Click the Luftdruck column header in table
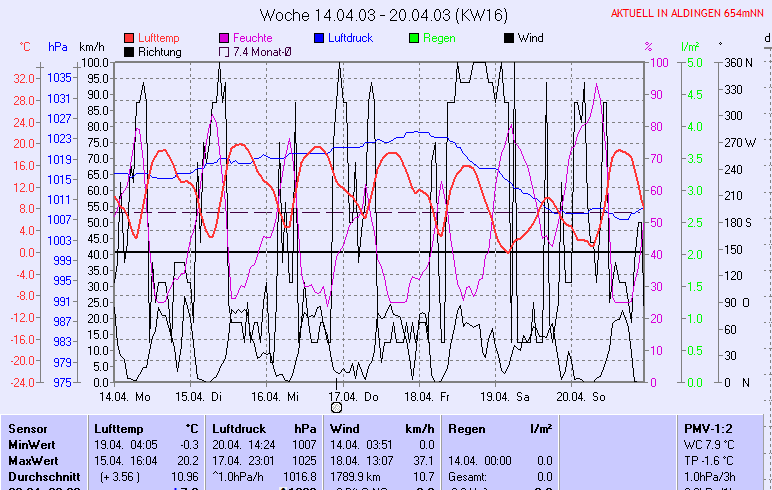This screenshot has width=772, height=490. pos(237,427)
